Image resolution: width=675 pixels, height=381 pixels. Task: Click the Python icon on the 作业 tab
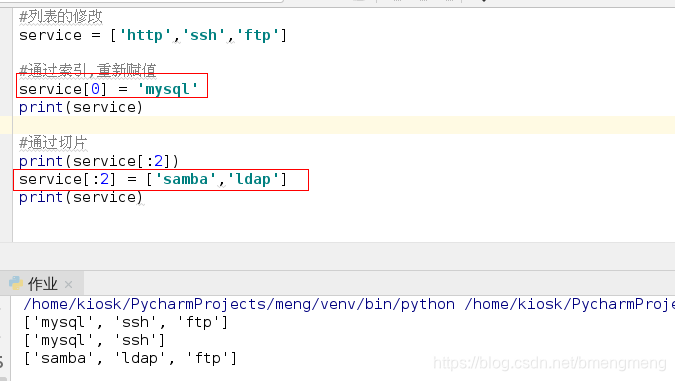16,283
